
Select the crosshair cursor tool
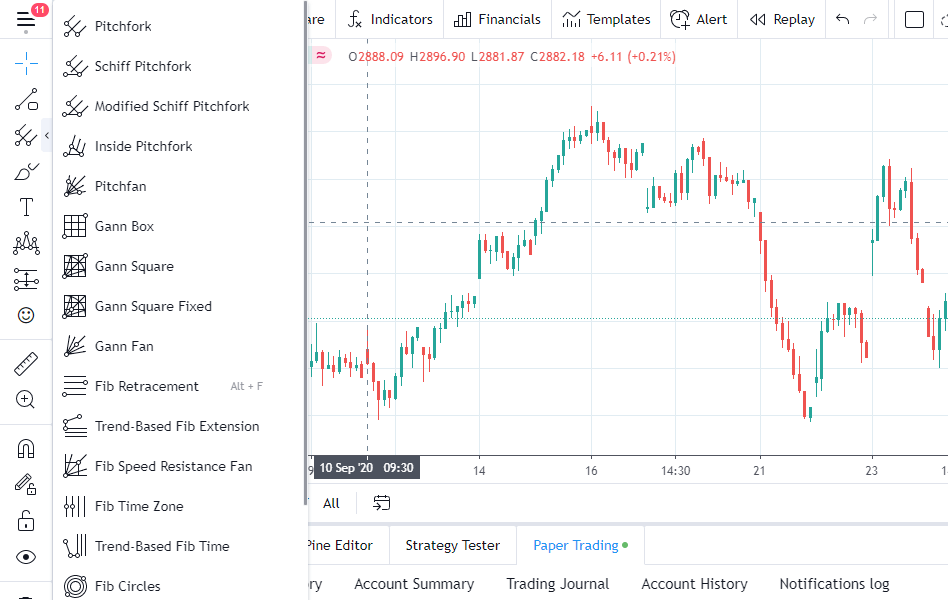26,65
